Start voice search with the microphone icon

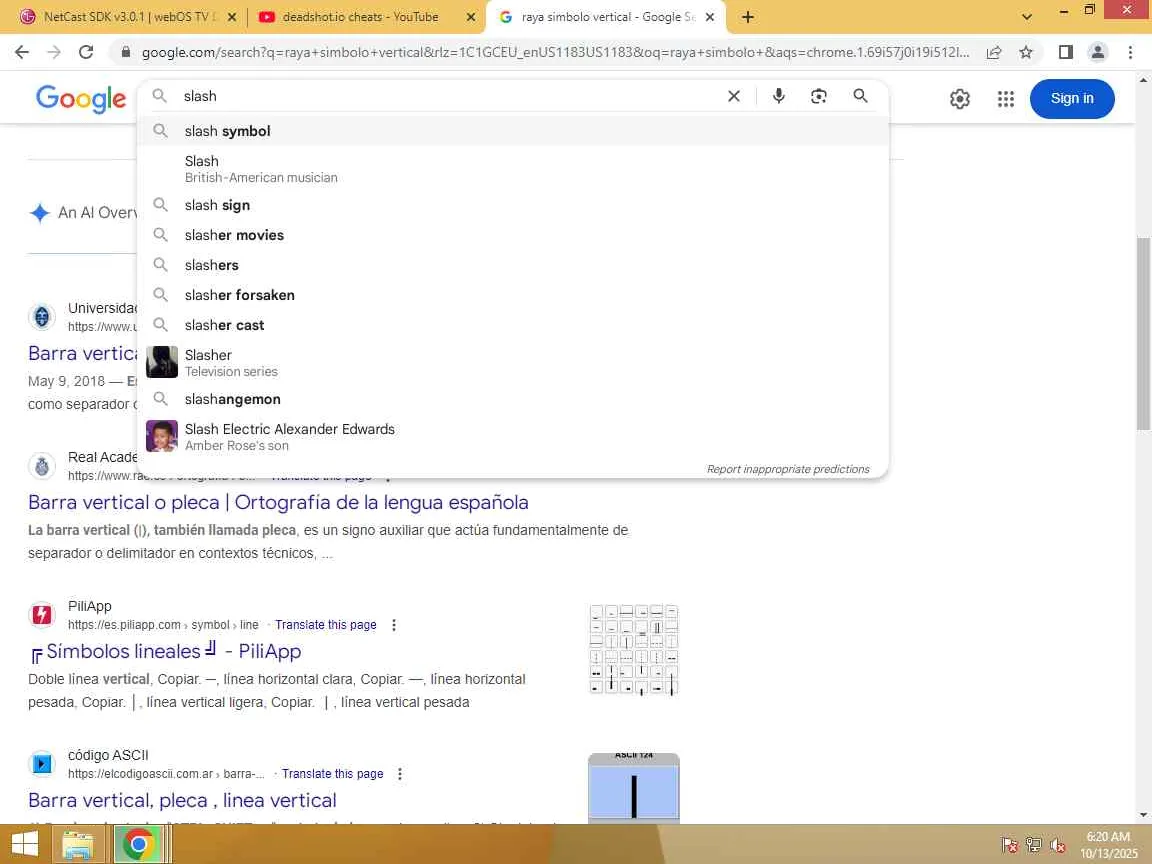[779, 96]
